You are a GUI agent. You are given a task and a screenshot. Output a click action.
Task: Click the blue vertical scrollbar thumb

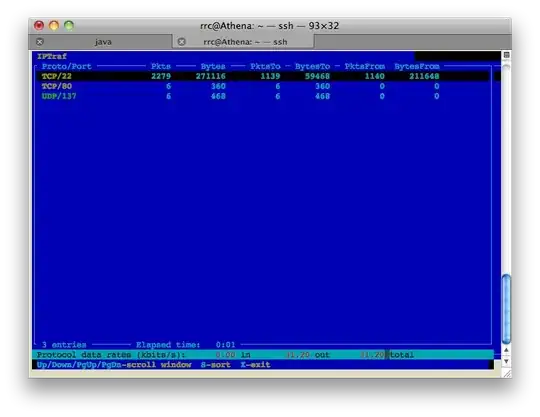pyautogui.click(x=506, y=309)
